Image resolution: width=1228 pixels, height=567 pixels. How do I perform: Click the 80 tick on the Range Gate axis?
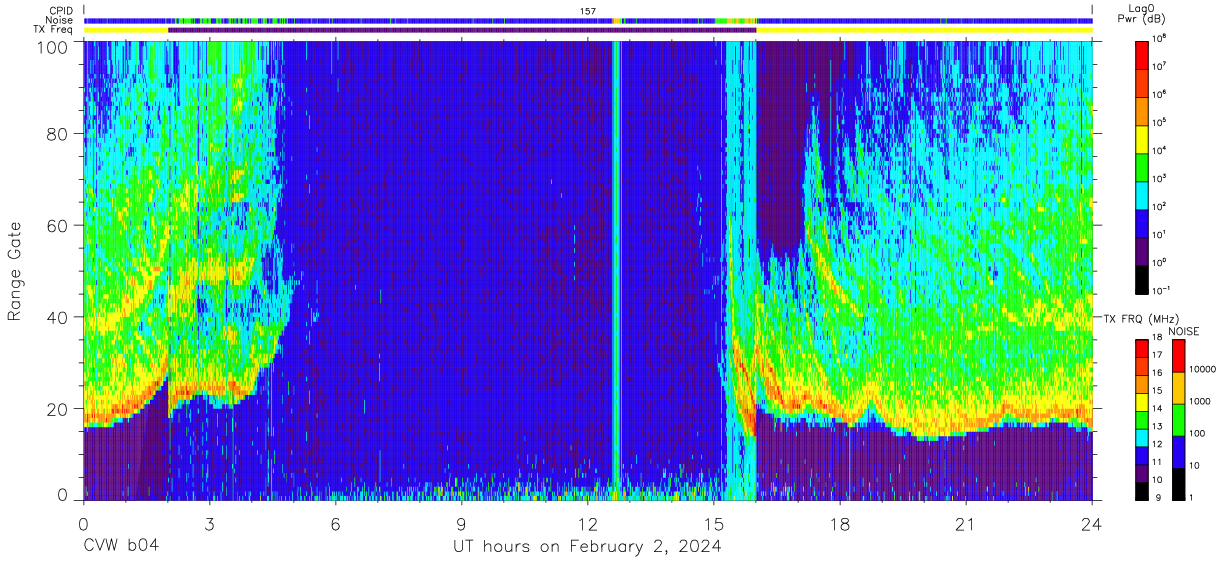tap(58, 133)
